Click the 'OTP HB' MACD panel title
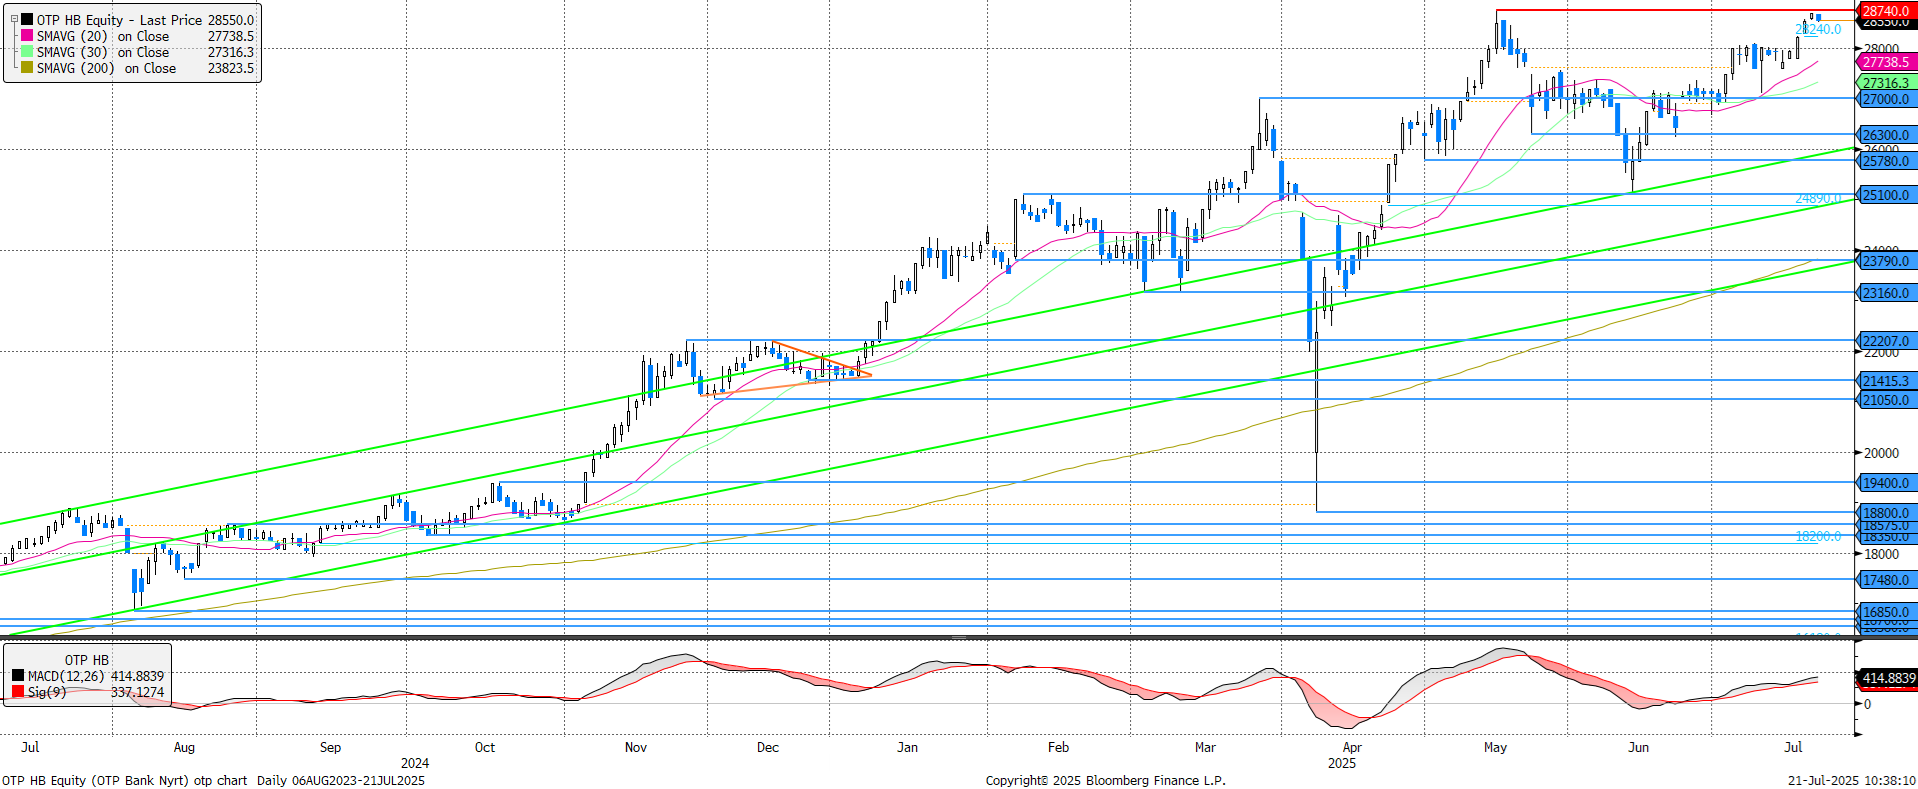 coord(87,660)
